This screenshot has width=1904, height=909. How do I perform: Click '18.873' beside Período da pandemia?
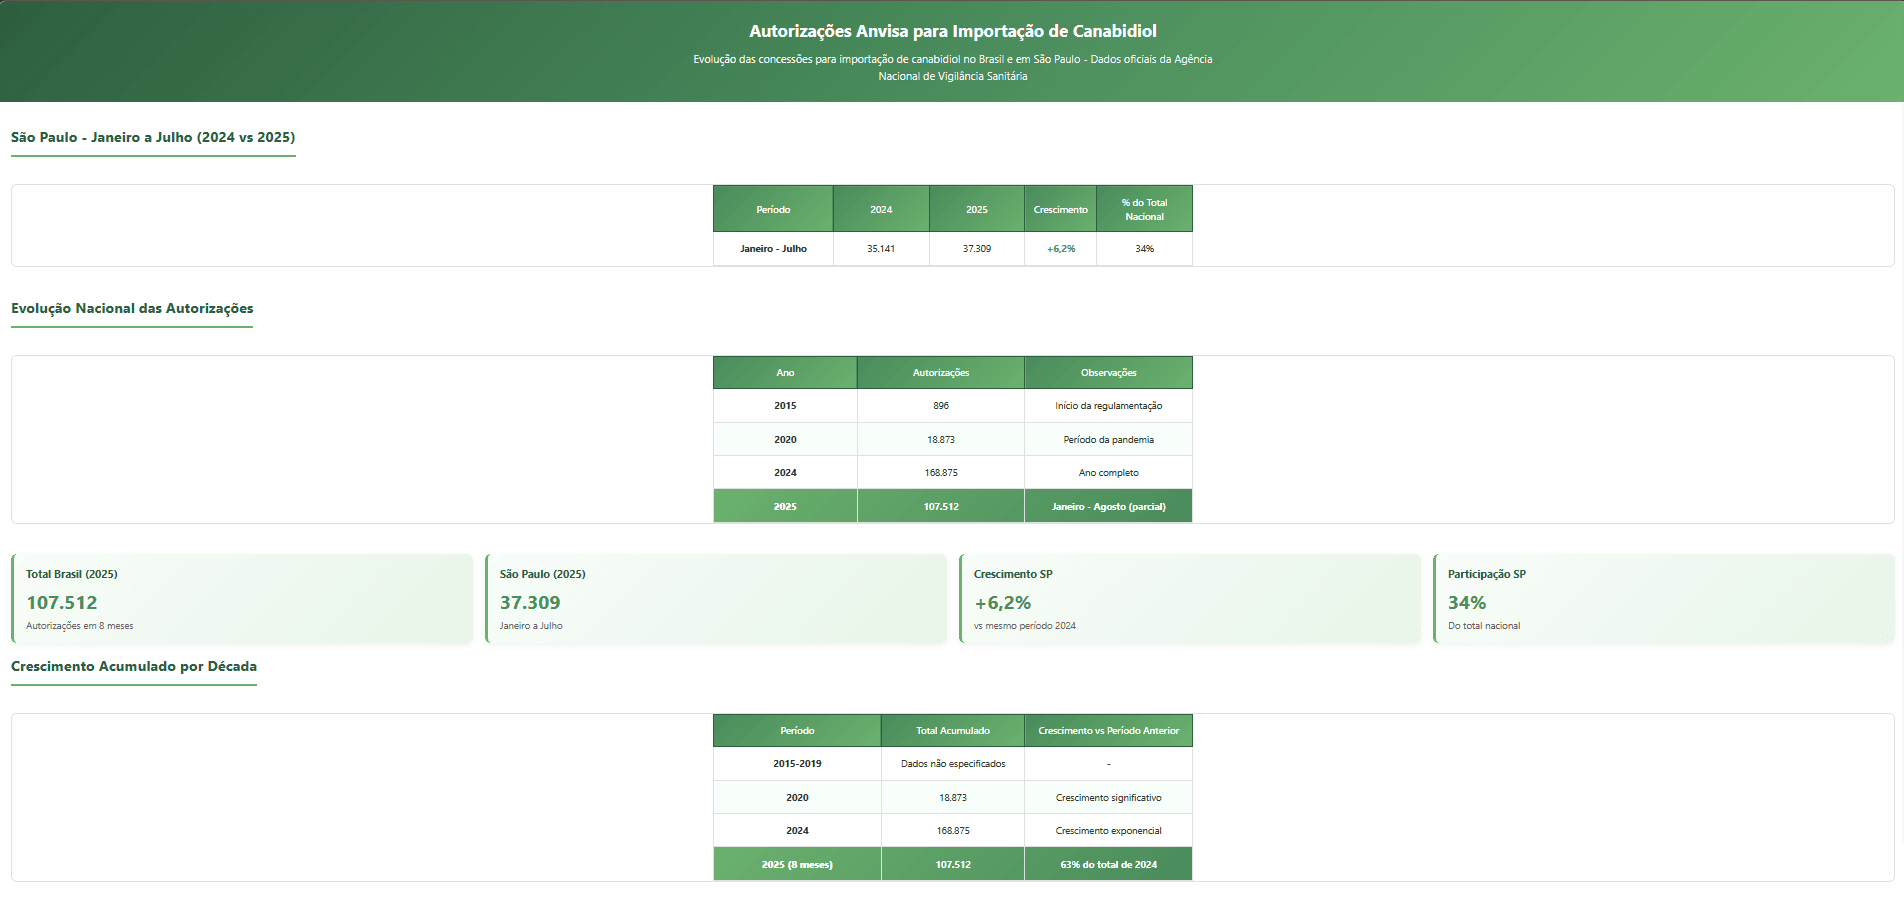tap(941, 439)
